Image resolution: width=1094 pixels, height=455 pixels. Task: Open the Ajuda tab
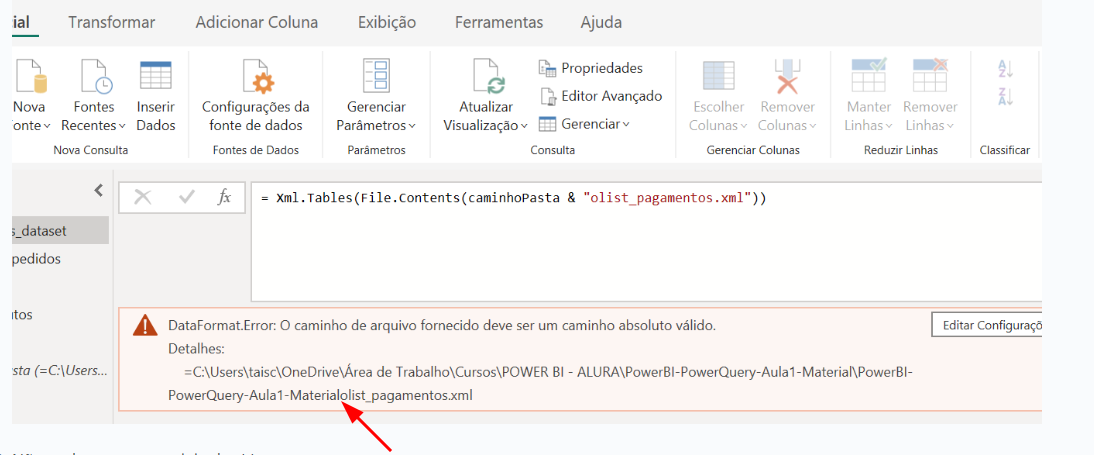[x=601, y=22]
